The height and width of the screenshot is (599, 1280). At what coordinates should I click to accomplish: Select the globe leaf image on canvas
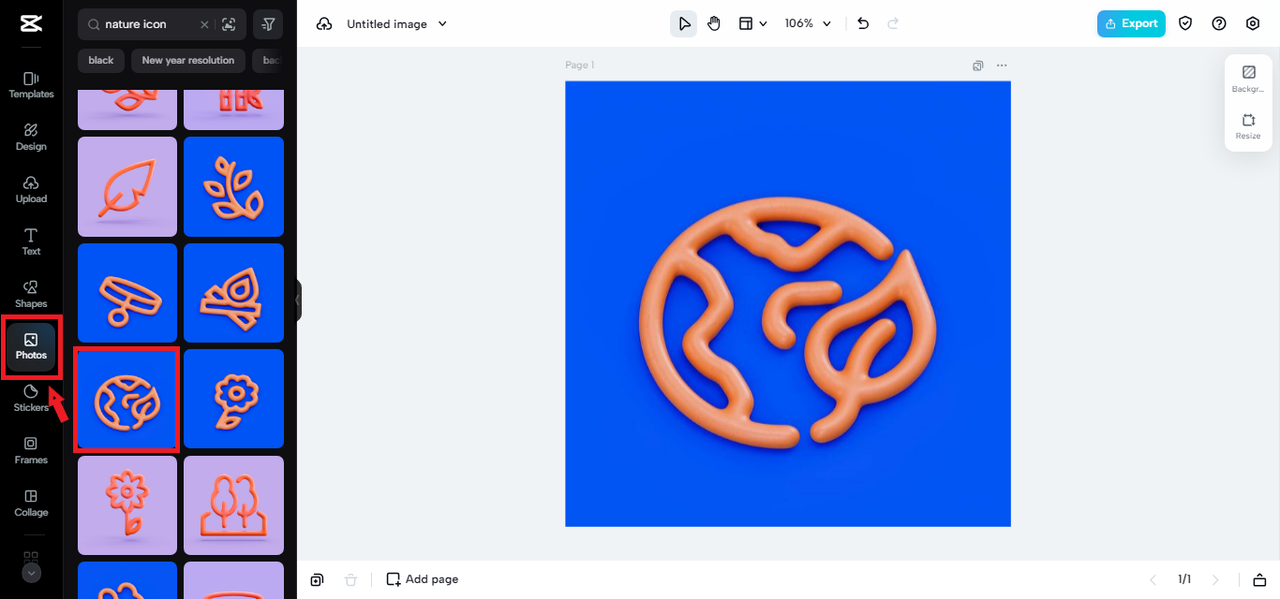point(788,304)
